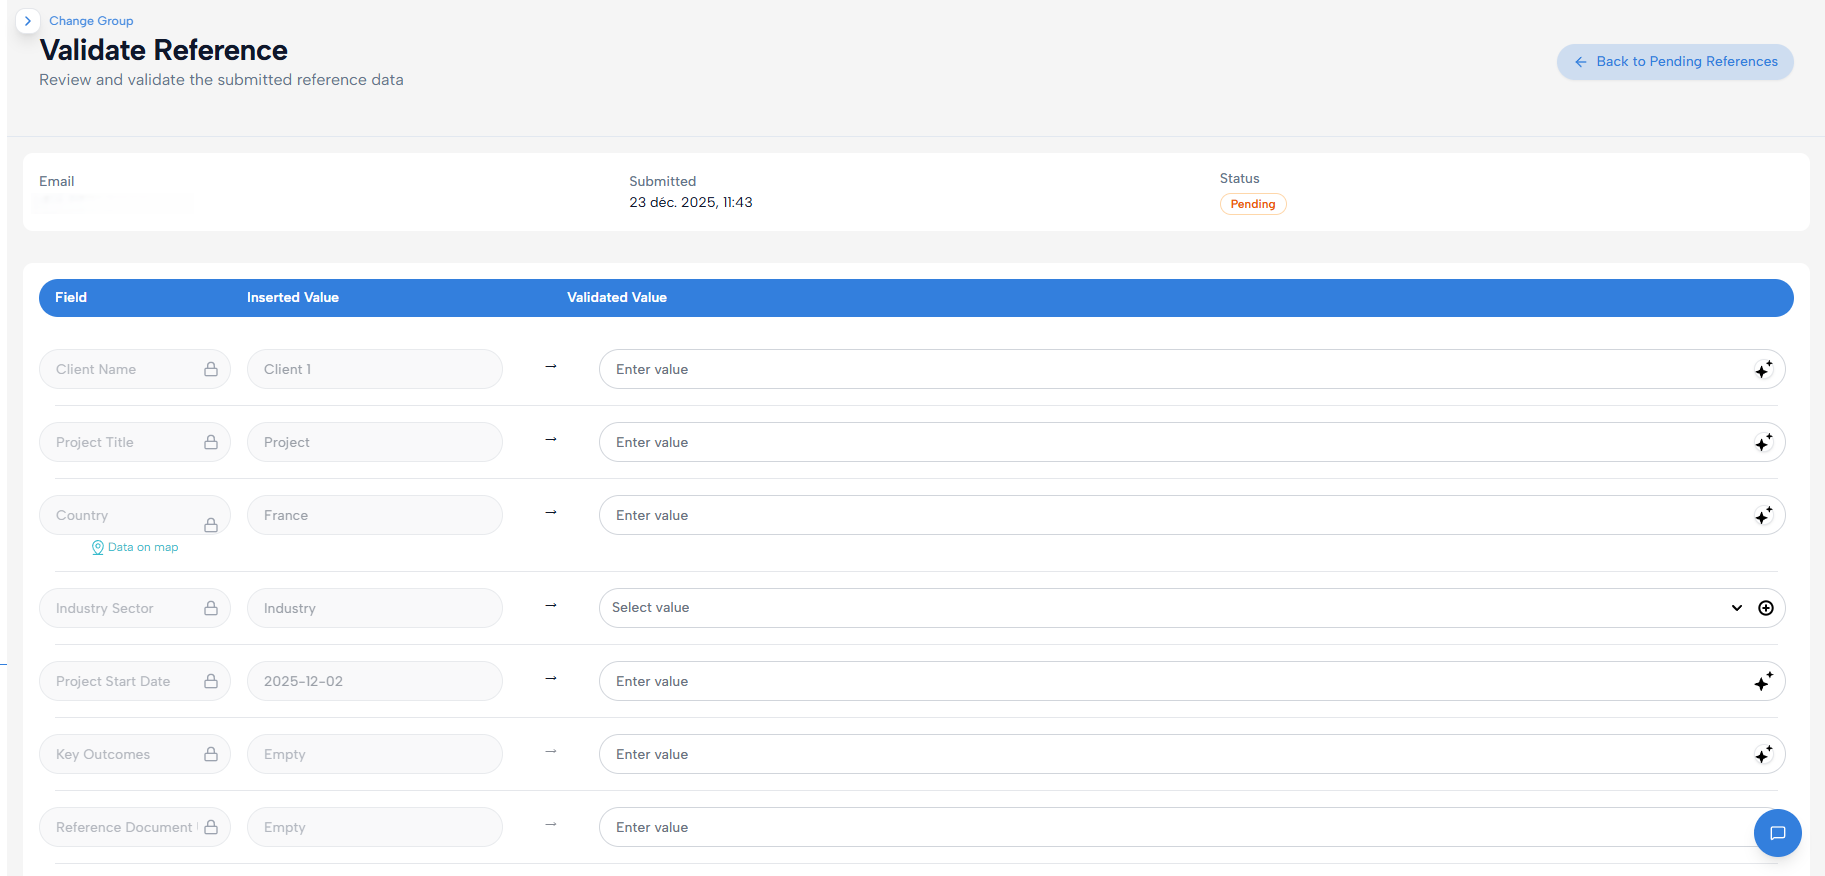The height and width of the screenshot is (876, 1825).
Task: Click the AI sparkle icon for Project Start Date
Action: click(x=1763, y=682)
